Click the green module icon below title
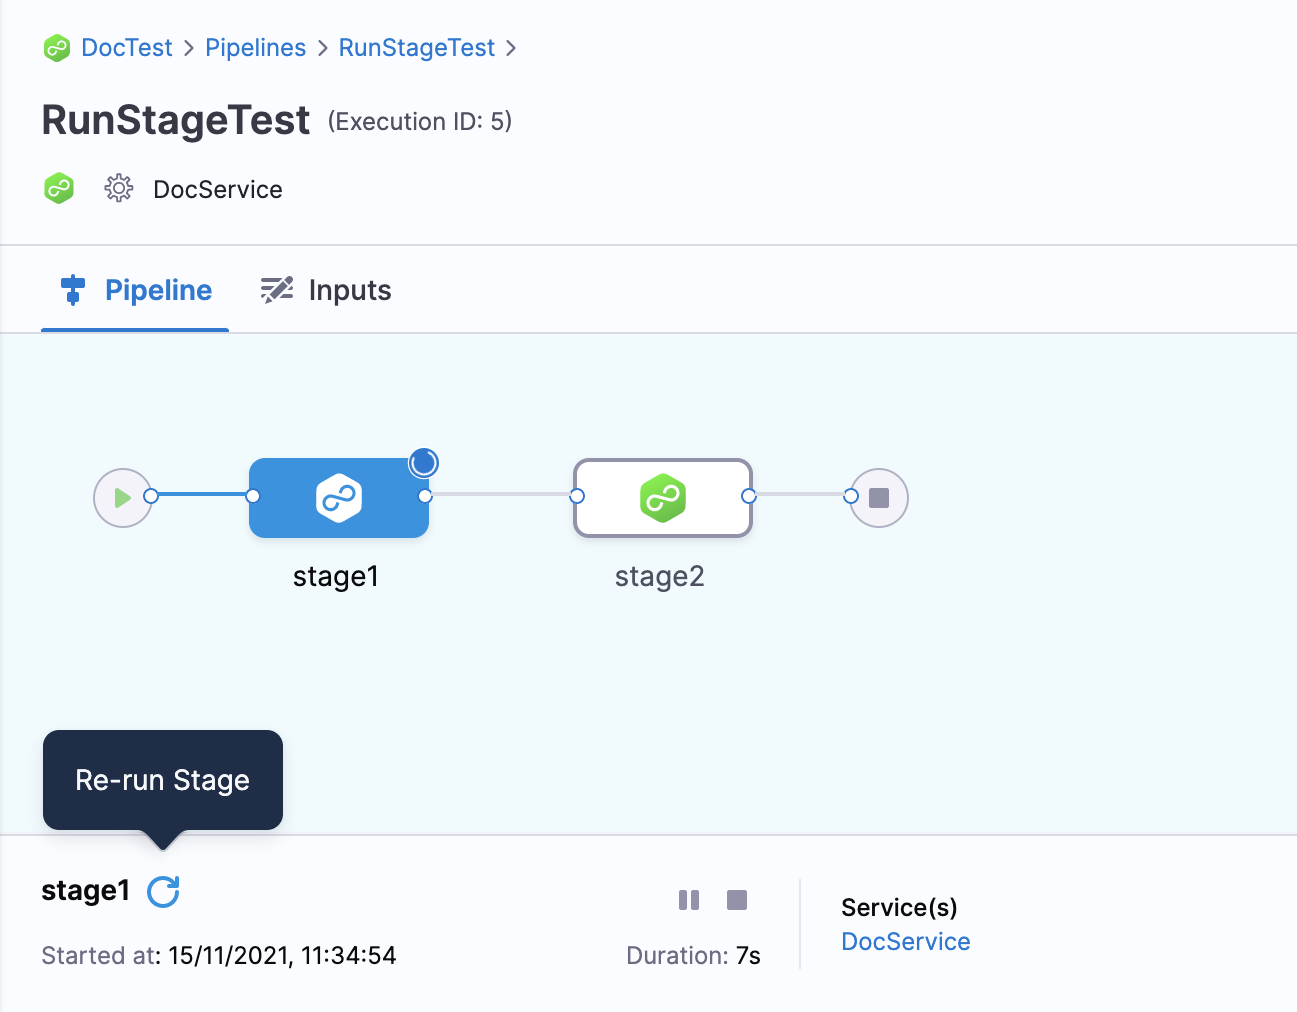 tap(59, 188)
